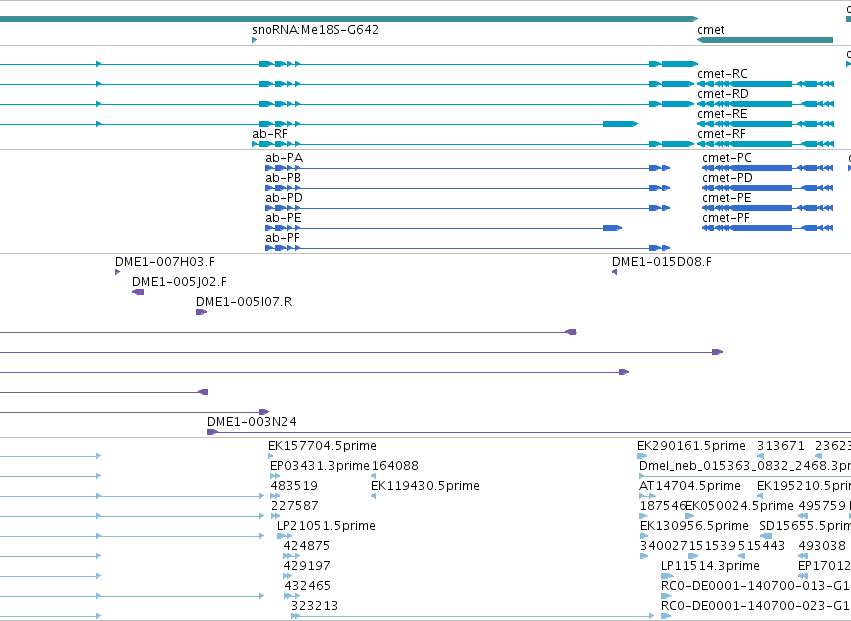Viewport: 851px width, 621px height.
Task: Select the snoRNA:Me18S-G642 gene label
Action: [x=315, y=30]
